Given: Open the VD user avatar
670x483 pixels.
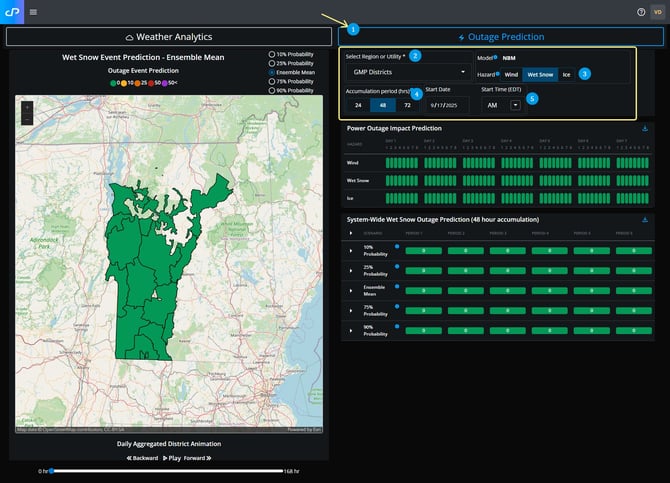Looking at the screenshot, I should 657,12.
